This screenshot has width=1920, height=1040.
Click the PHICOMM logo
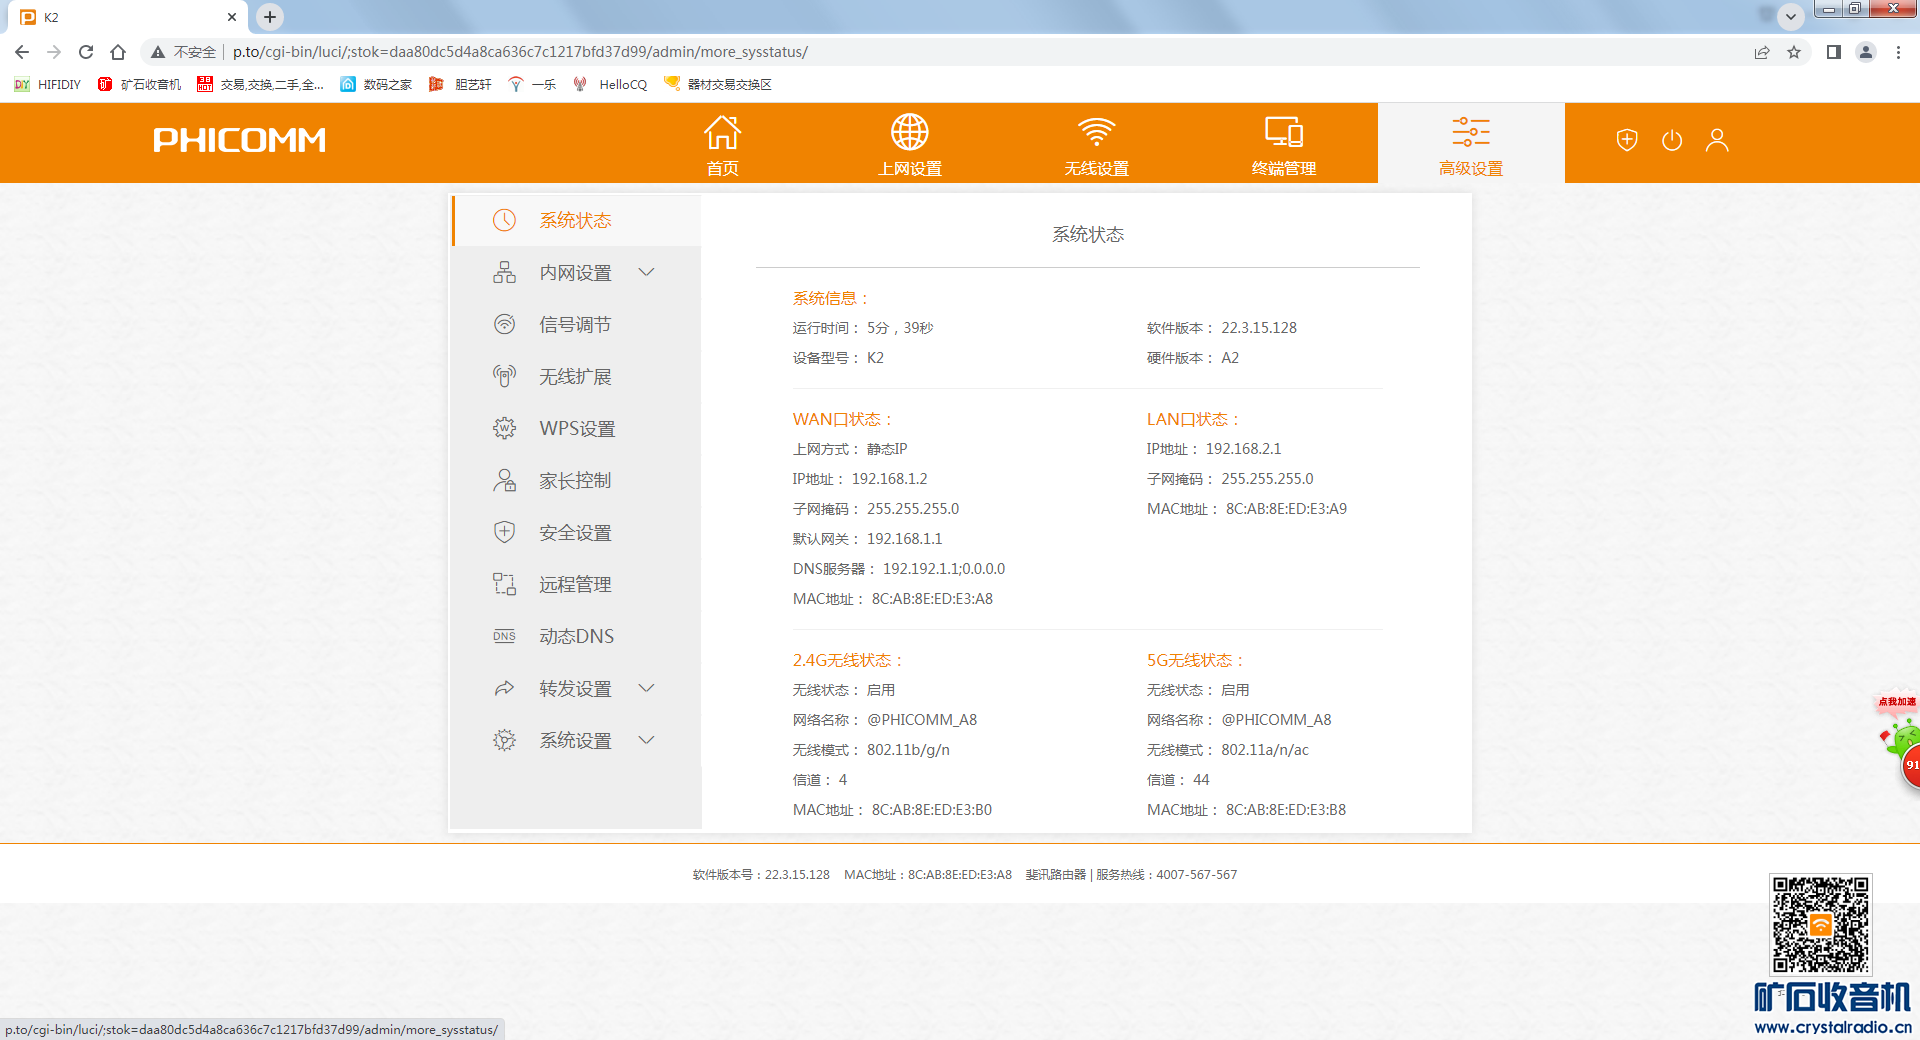(239, 140)
